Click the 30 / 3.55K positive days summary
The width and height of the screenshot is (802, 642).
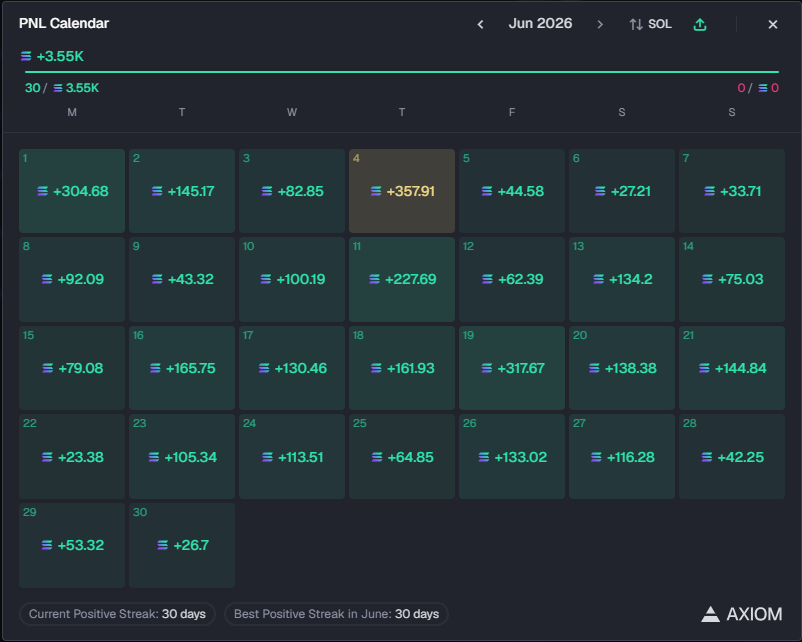click(x=62, y=88)
